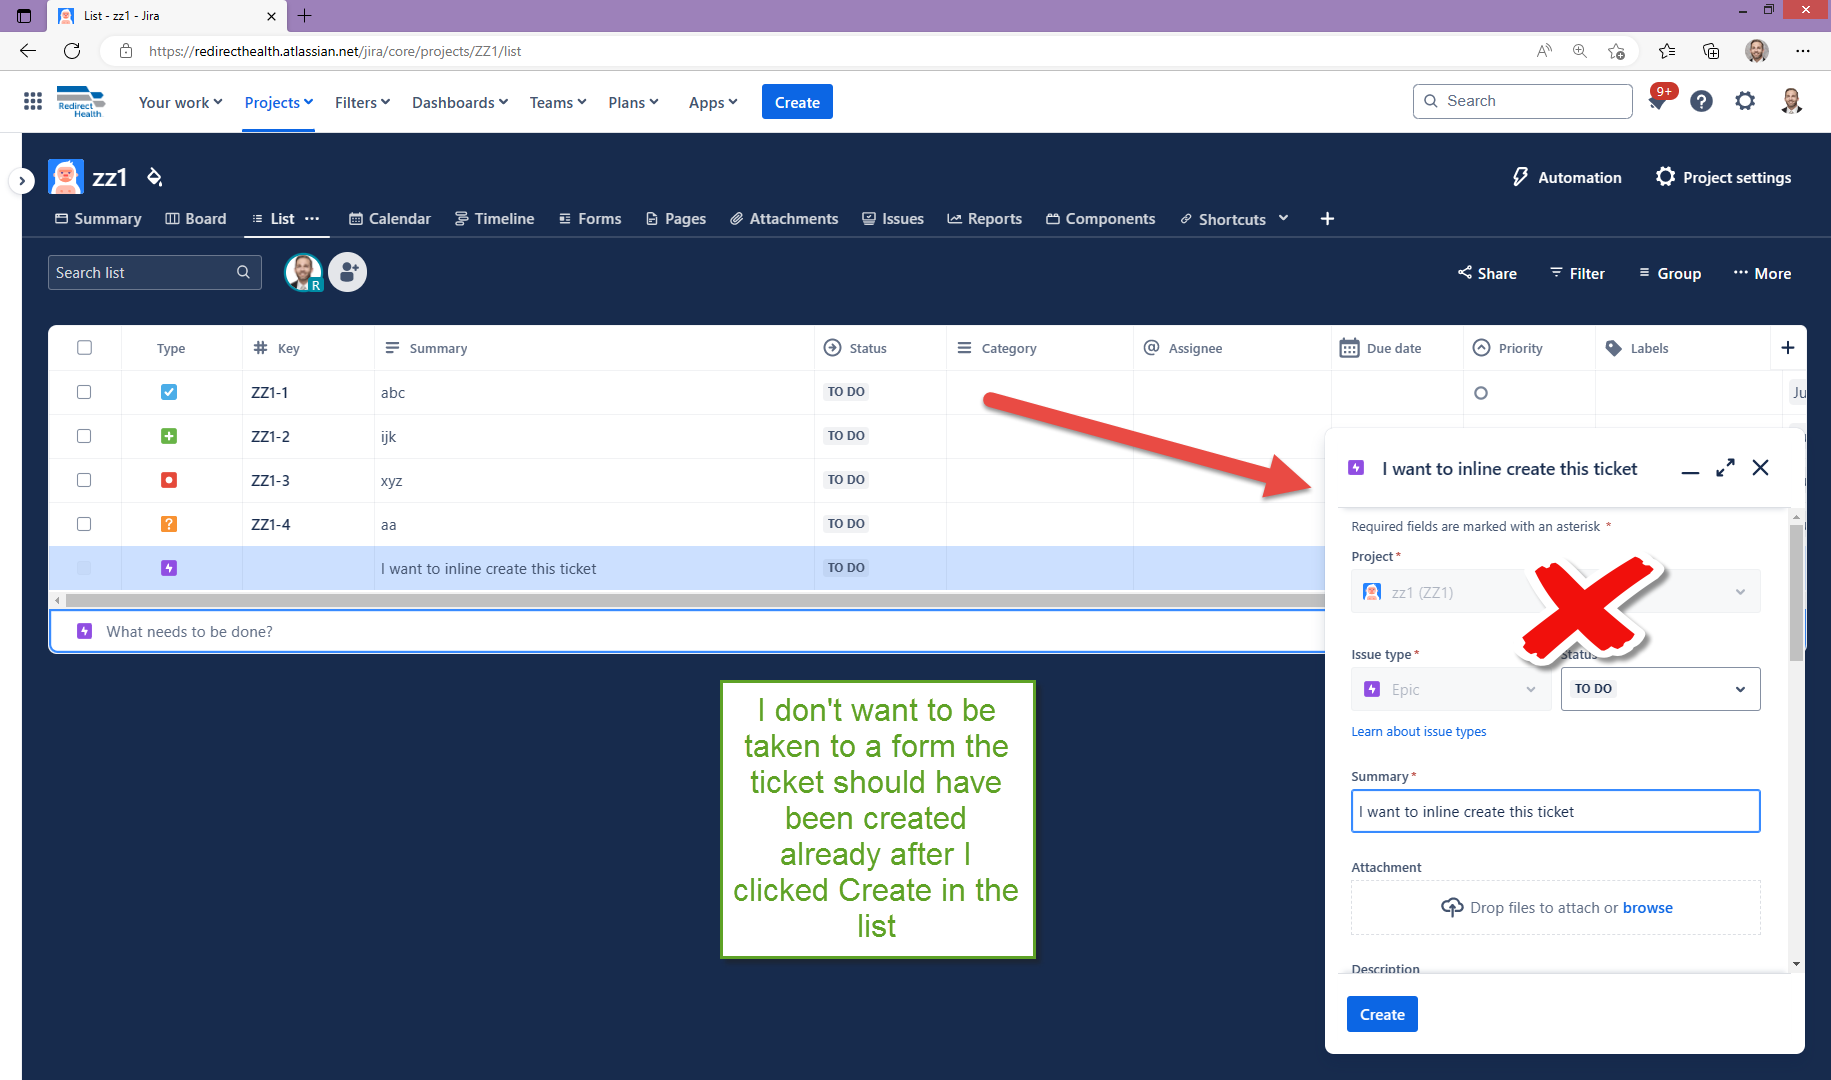1831x1080 pixels.
Task: Check the ZZ1-2 row checkbox
Action: click(x=84, y=436)
